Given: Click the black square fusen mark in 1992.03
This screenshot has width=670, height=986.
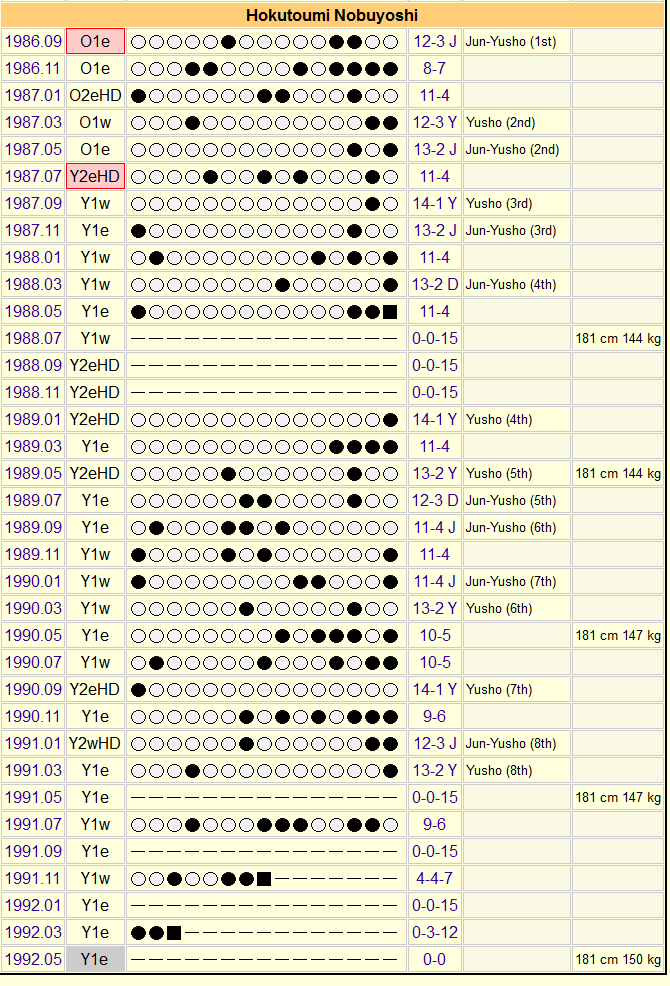Looking at the screenshot, I should point(174,933).
